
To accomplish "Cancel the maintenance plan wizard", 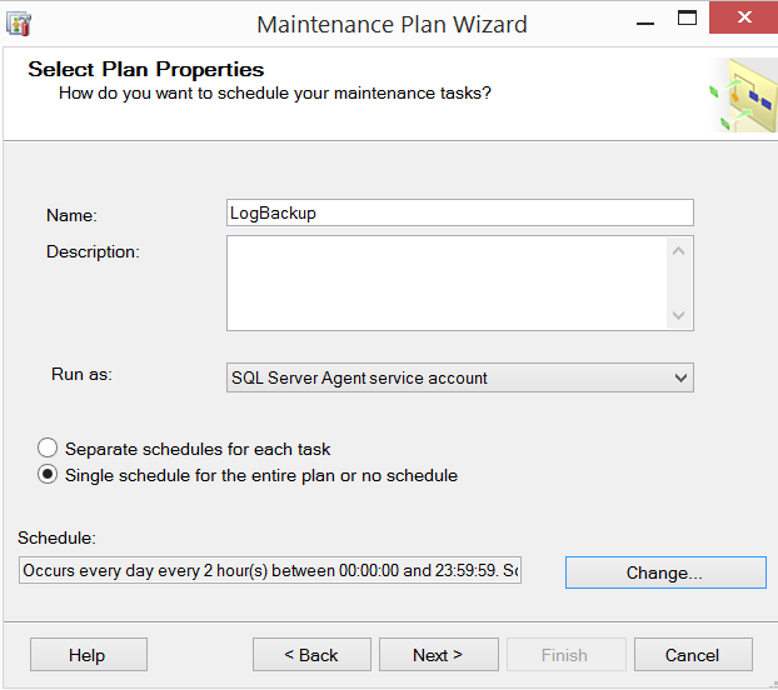I will tap(693, 655).
